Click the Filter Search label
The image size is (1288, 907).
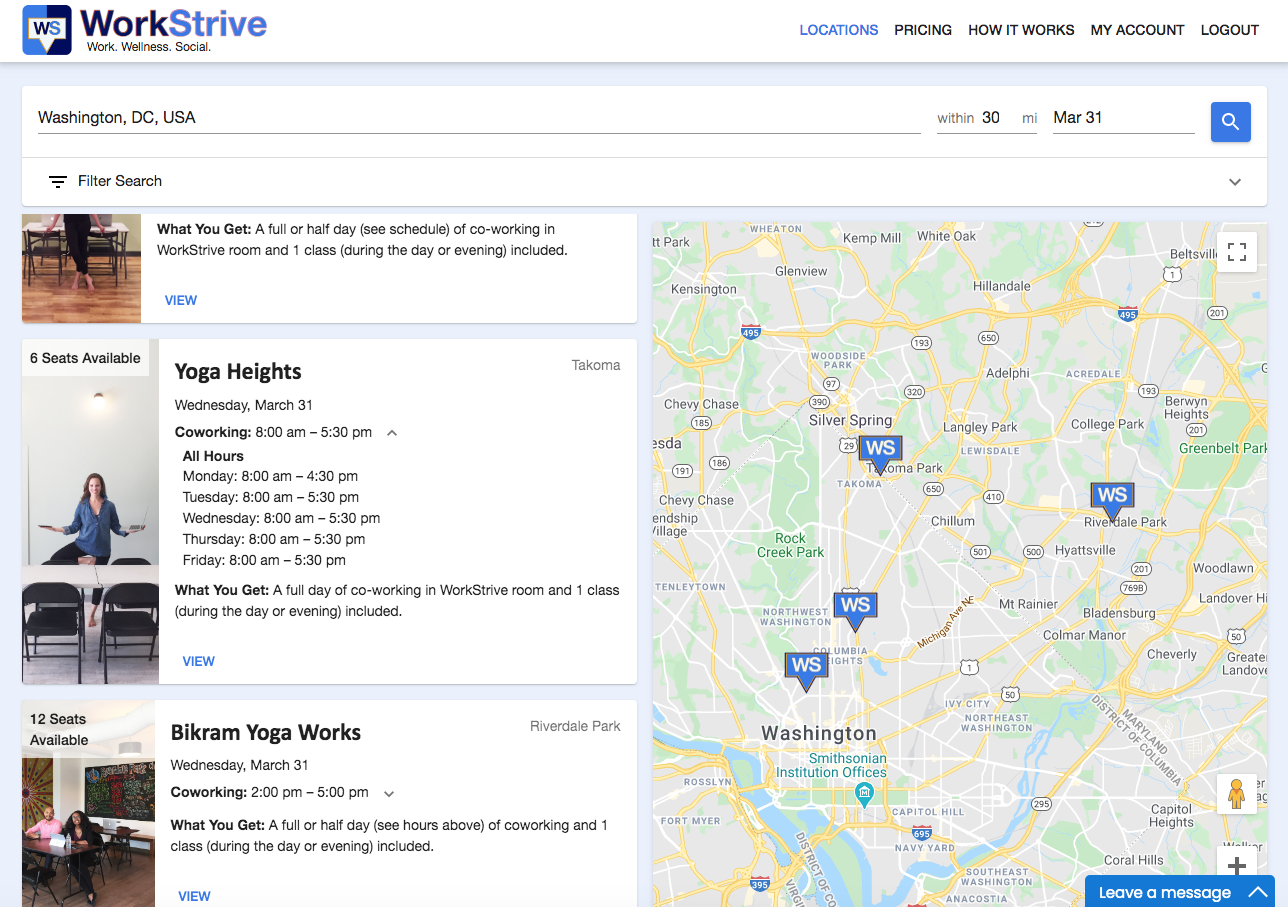(x=120, y=181)
